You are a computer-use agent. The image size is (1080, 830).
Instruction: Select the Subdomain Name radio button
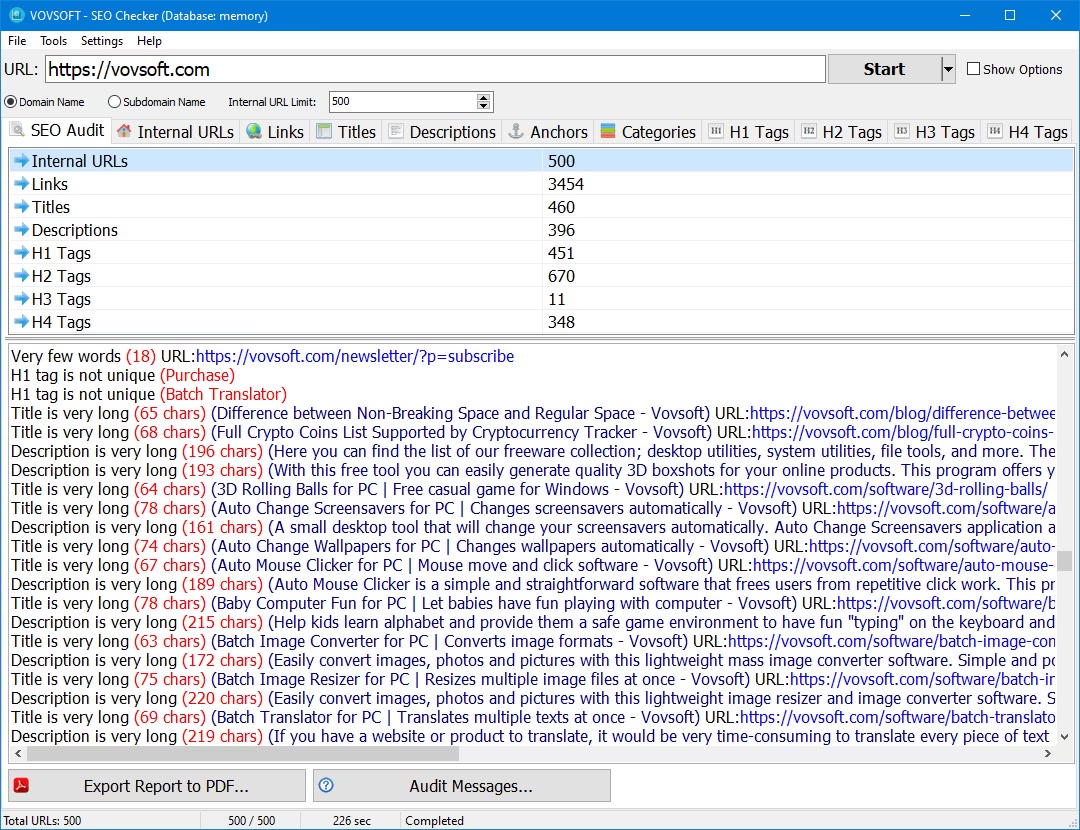coord(114,102)
